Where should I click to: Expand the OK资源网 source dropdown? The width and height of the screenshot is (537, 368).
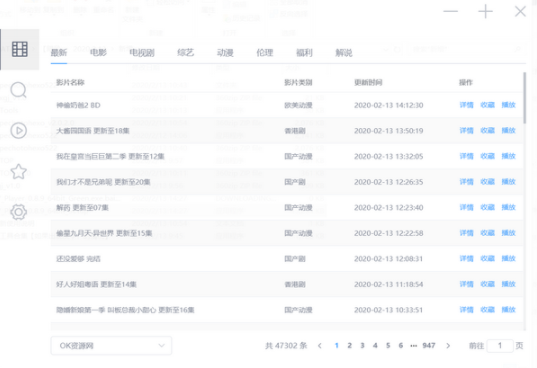coord(111,346)
